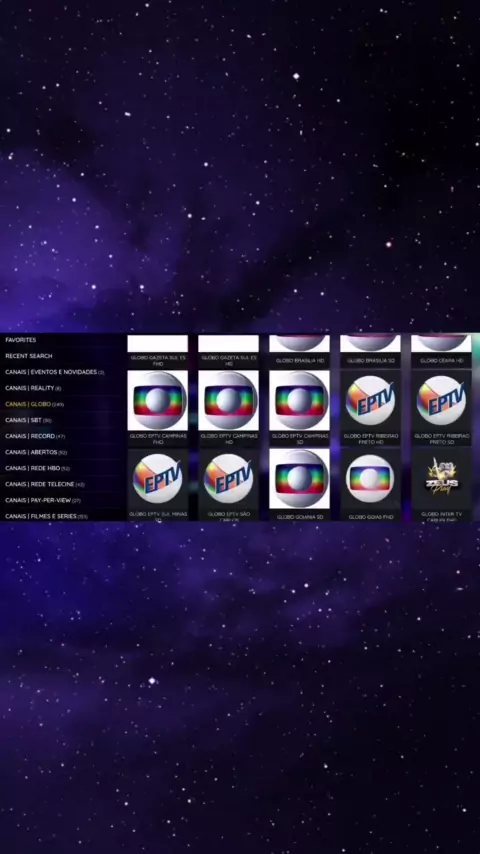Open the Globo Goiania SD channel logo
Viewport: 480px width, 854px height.
coord(299,479)
